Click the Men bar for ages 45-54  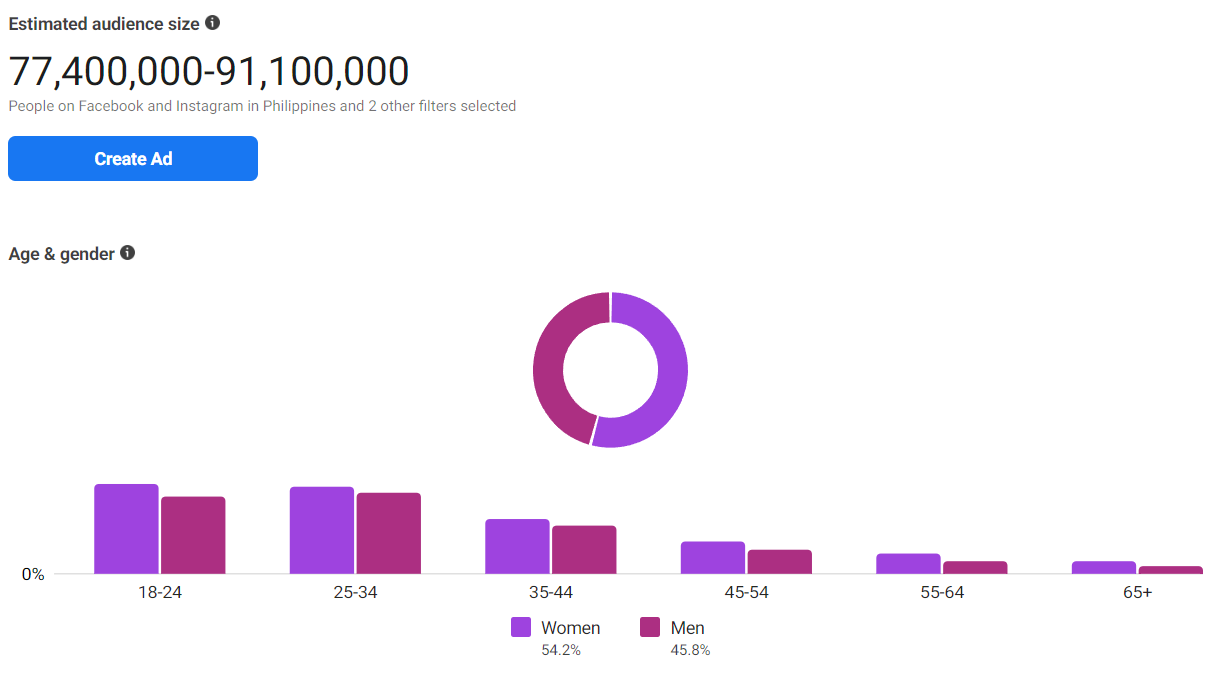click(x=780, y=562)
